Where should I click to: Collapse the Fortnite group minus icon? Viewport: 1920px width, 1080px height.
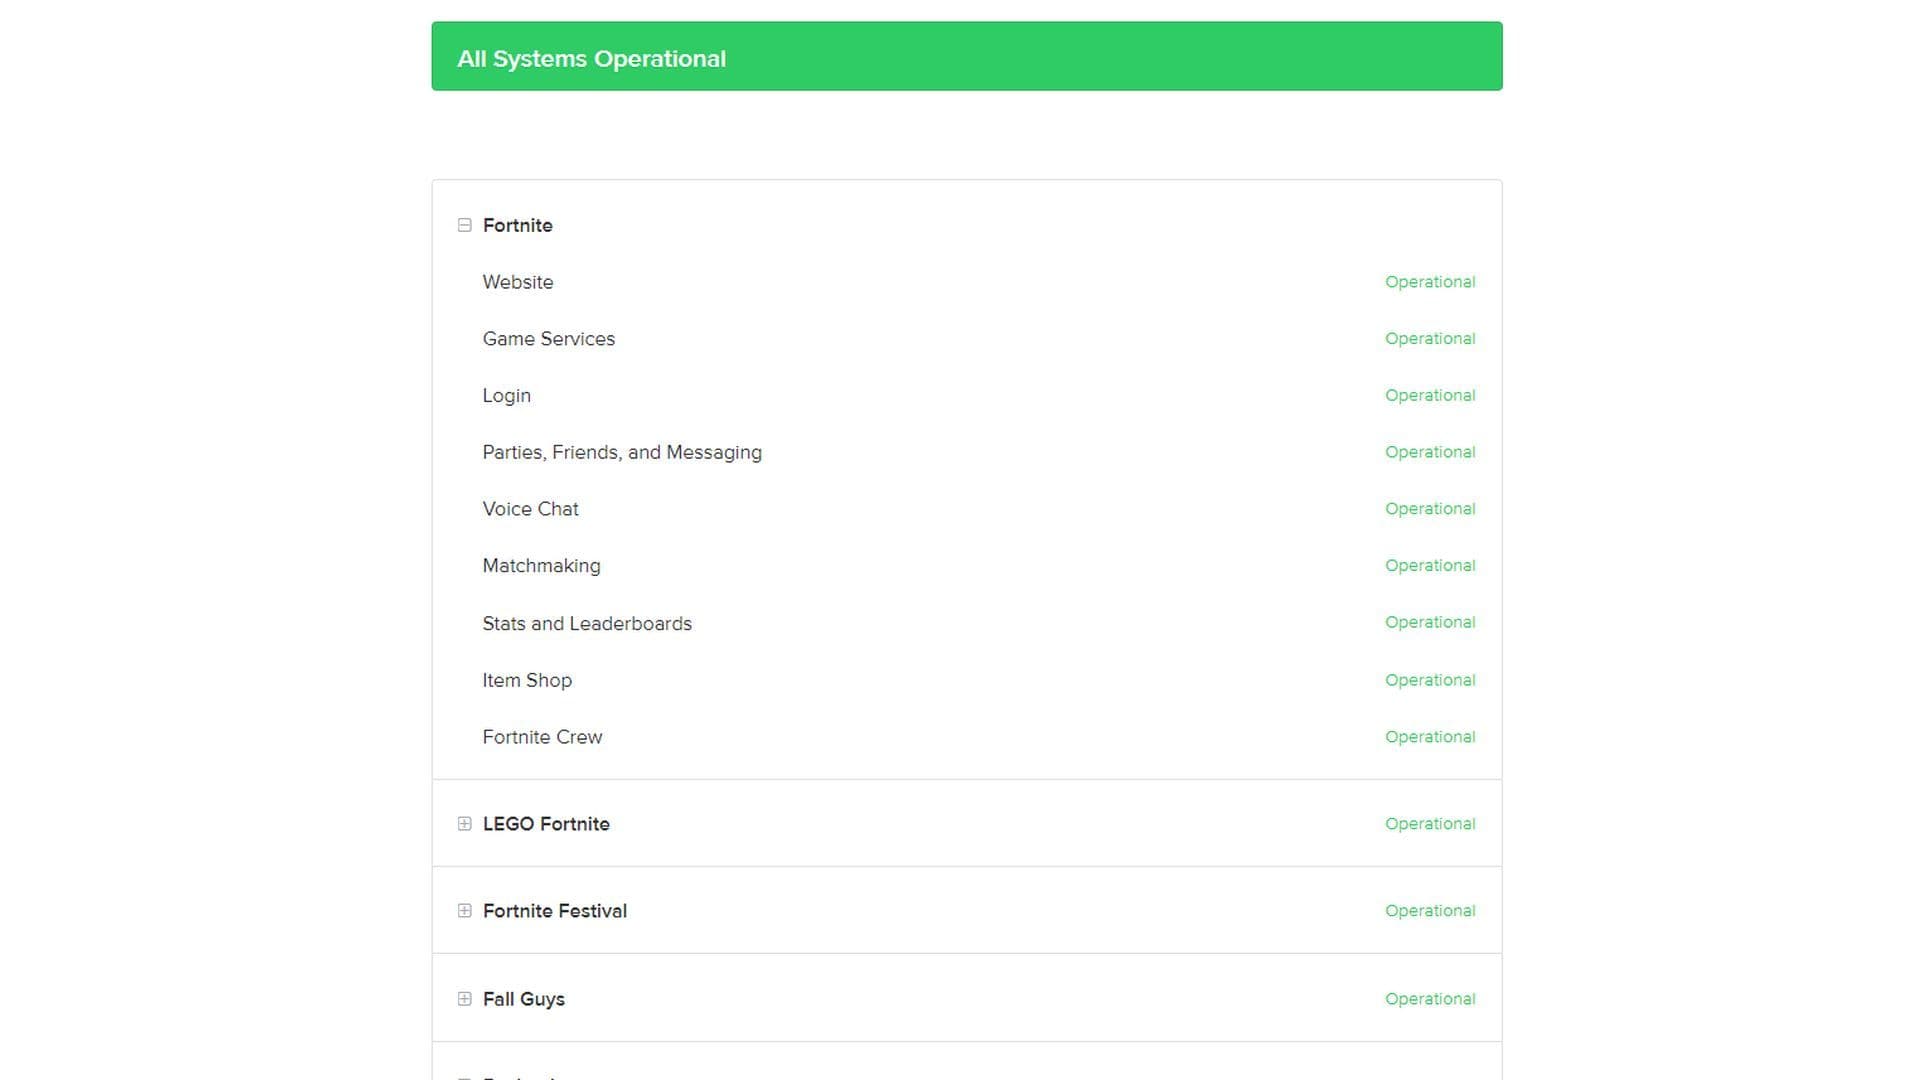[x=464, y=225]
